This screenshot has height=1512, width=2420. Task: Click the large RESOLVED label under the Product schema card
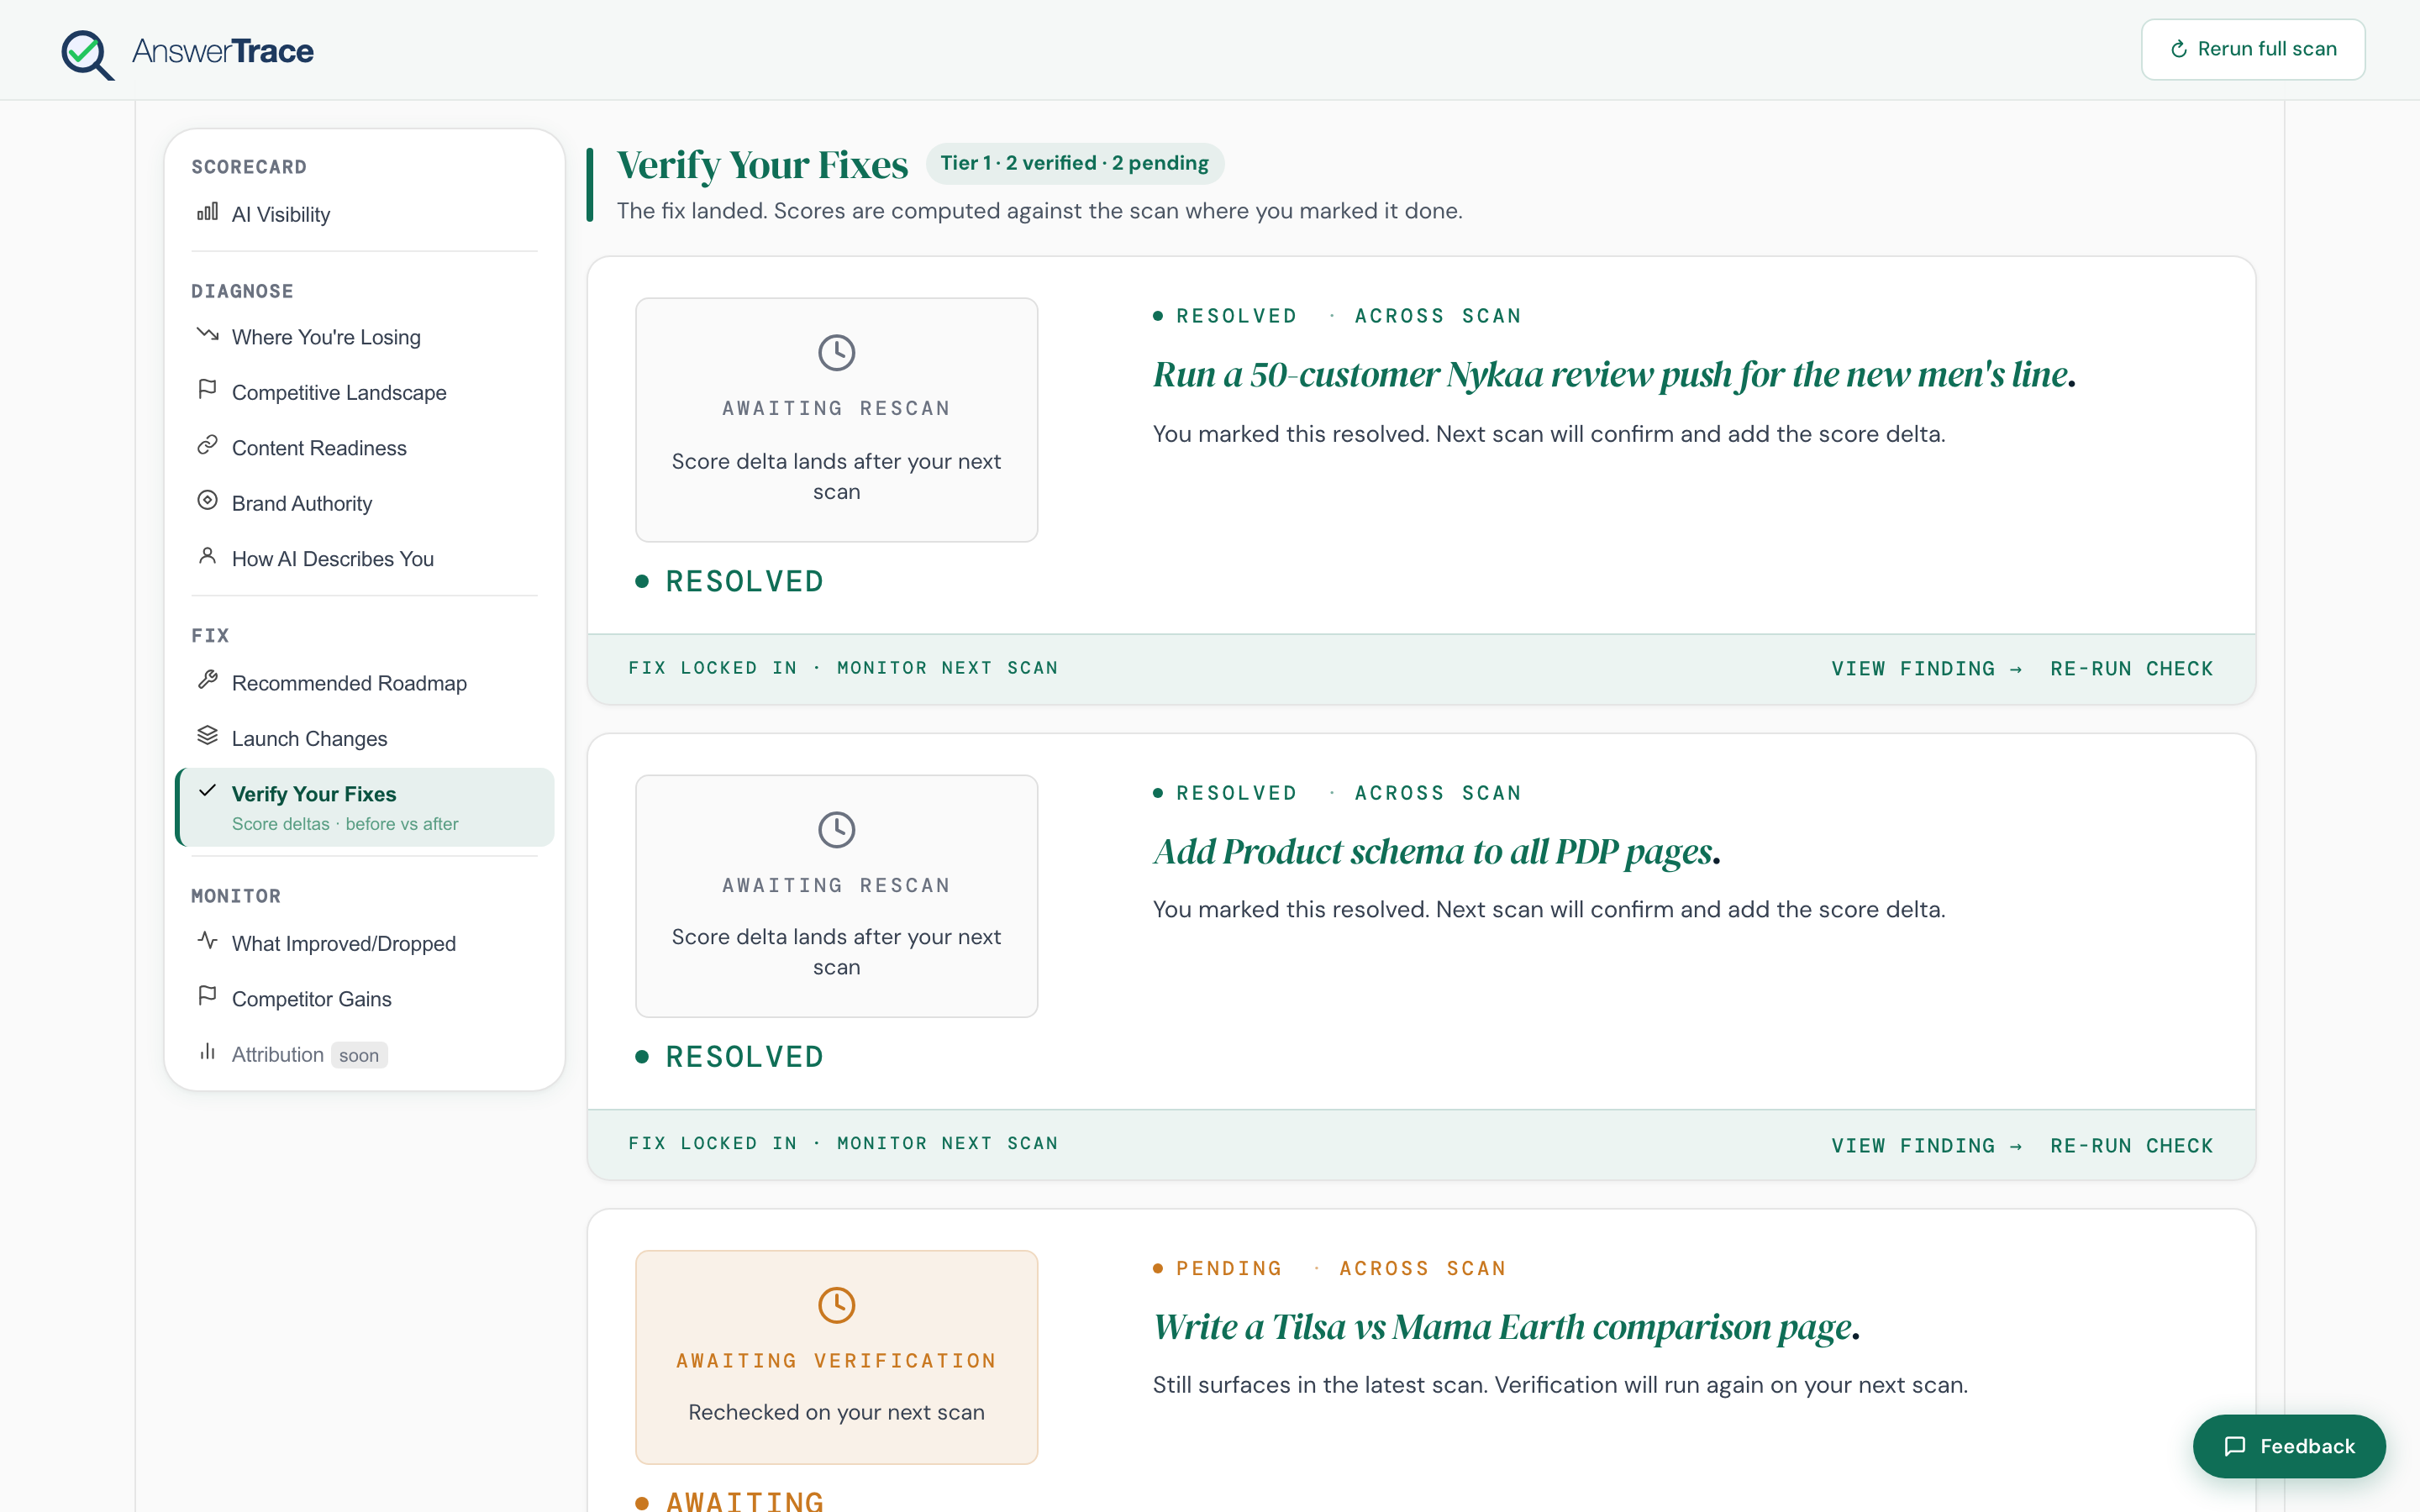click(x=744, y=1057)
